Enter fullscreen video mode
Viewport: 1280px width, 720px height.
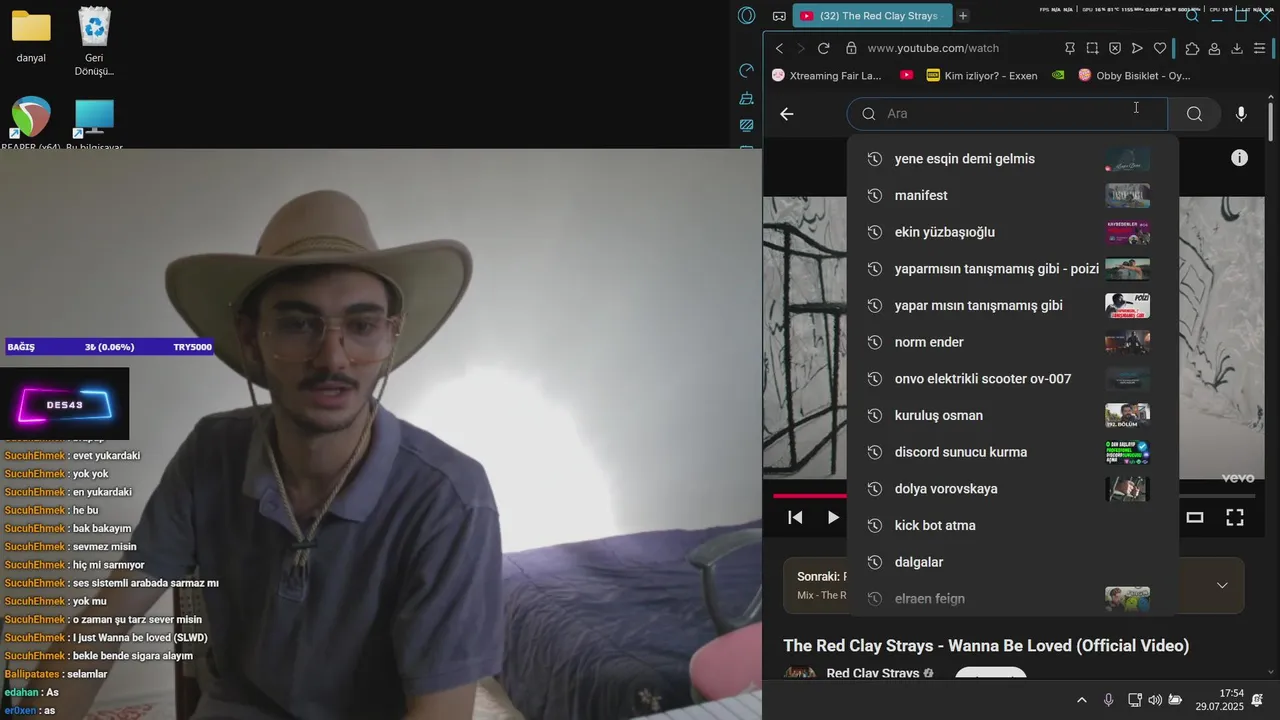[1235, 517]
